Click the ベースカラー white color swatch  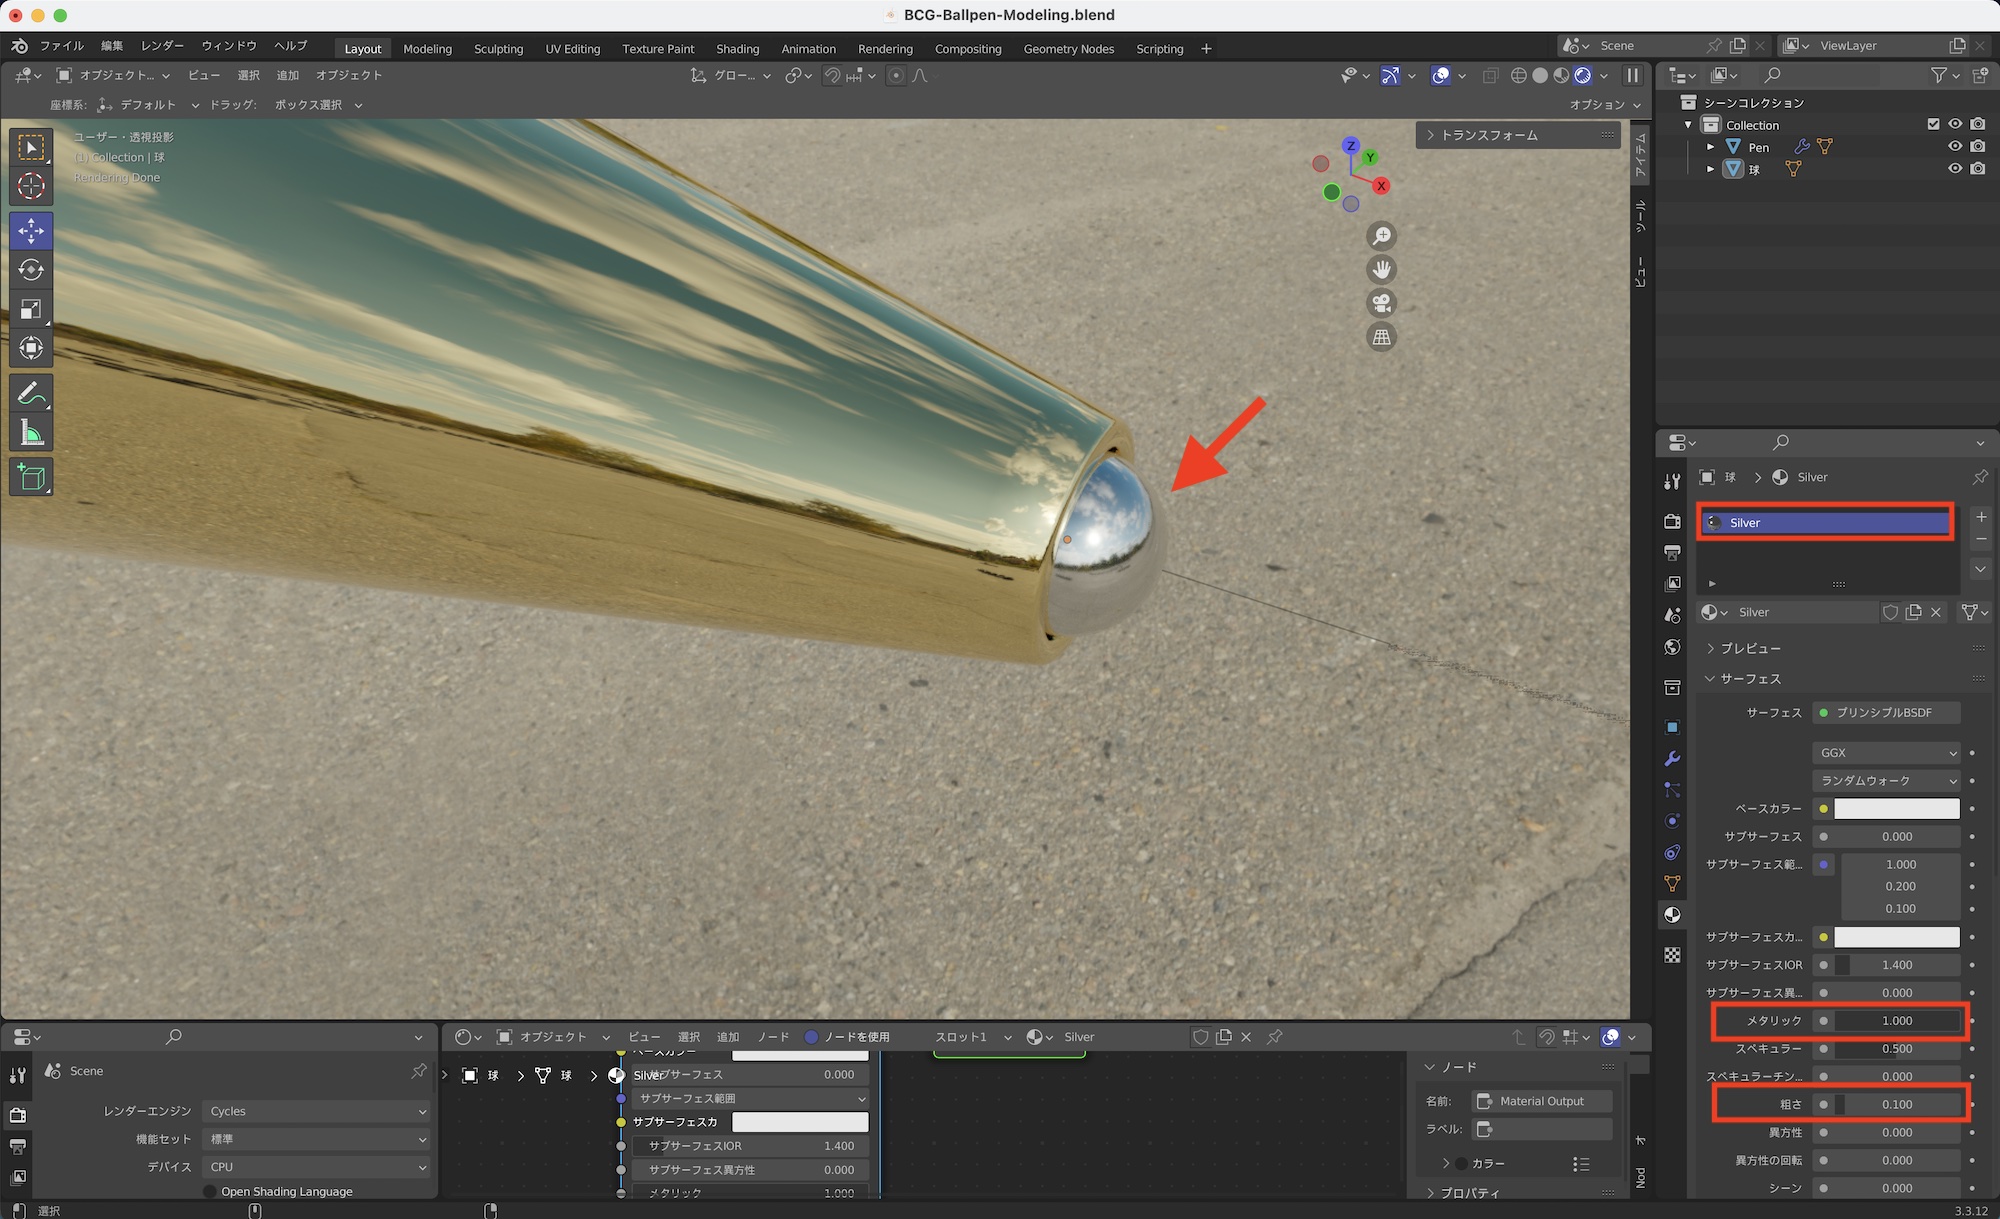click(x=1896, y=808)
